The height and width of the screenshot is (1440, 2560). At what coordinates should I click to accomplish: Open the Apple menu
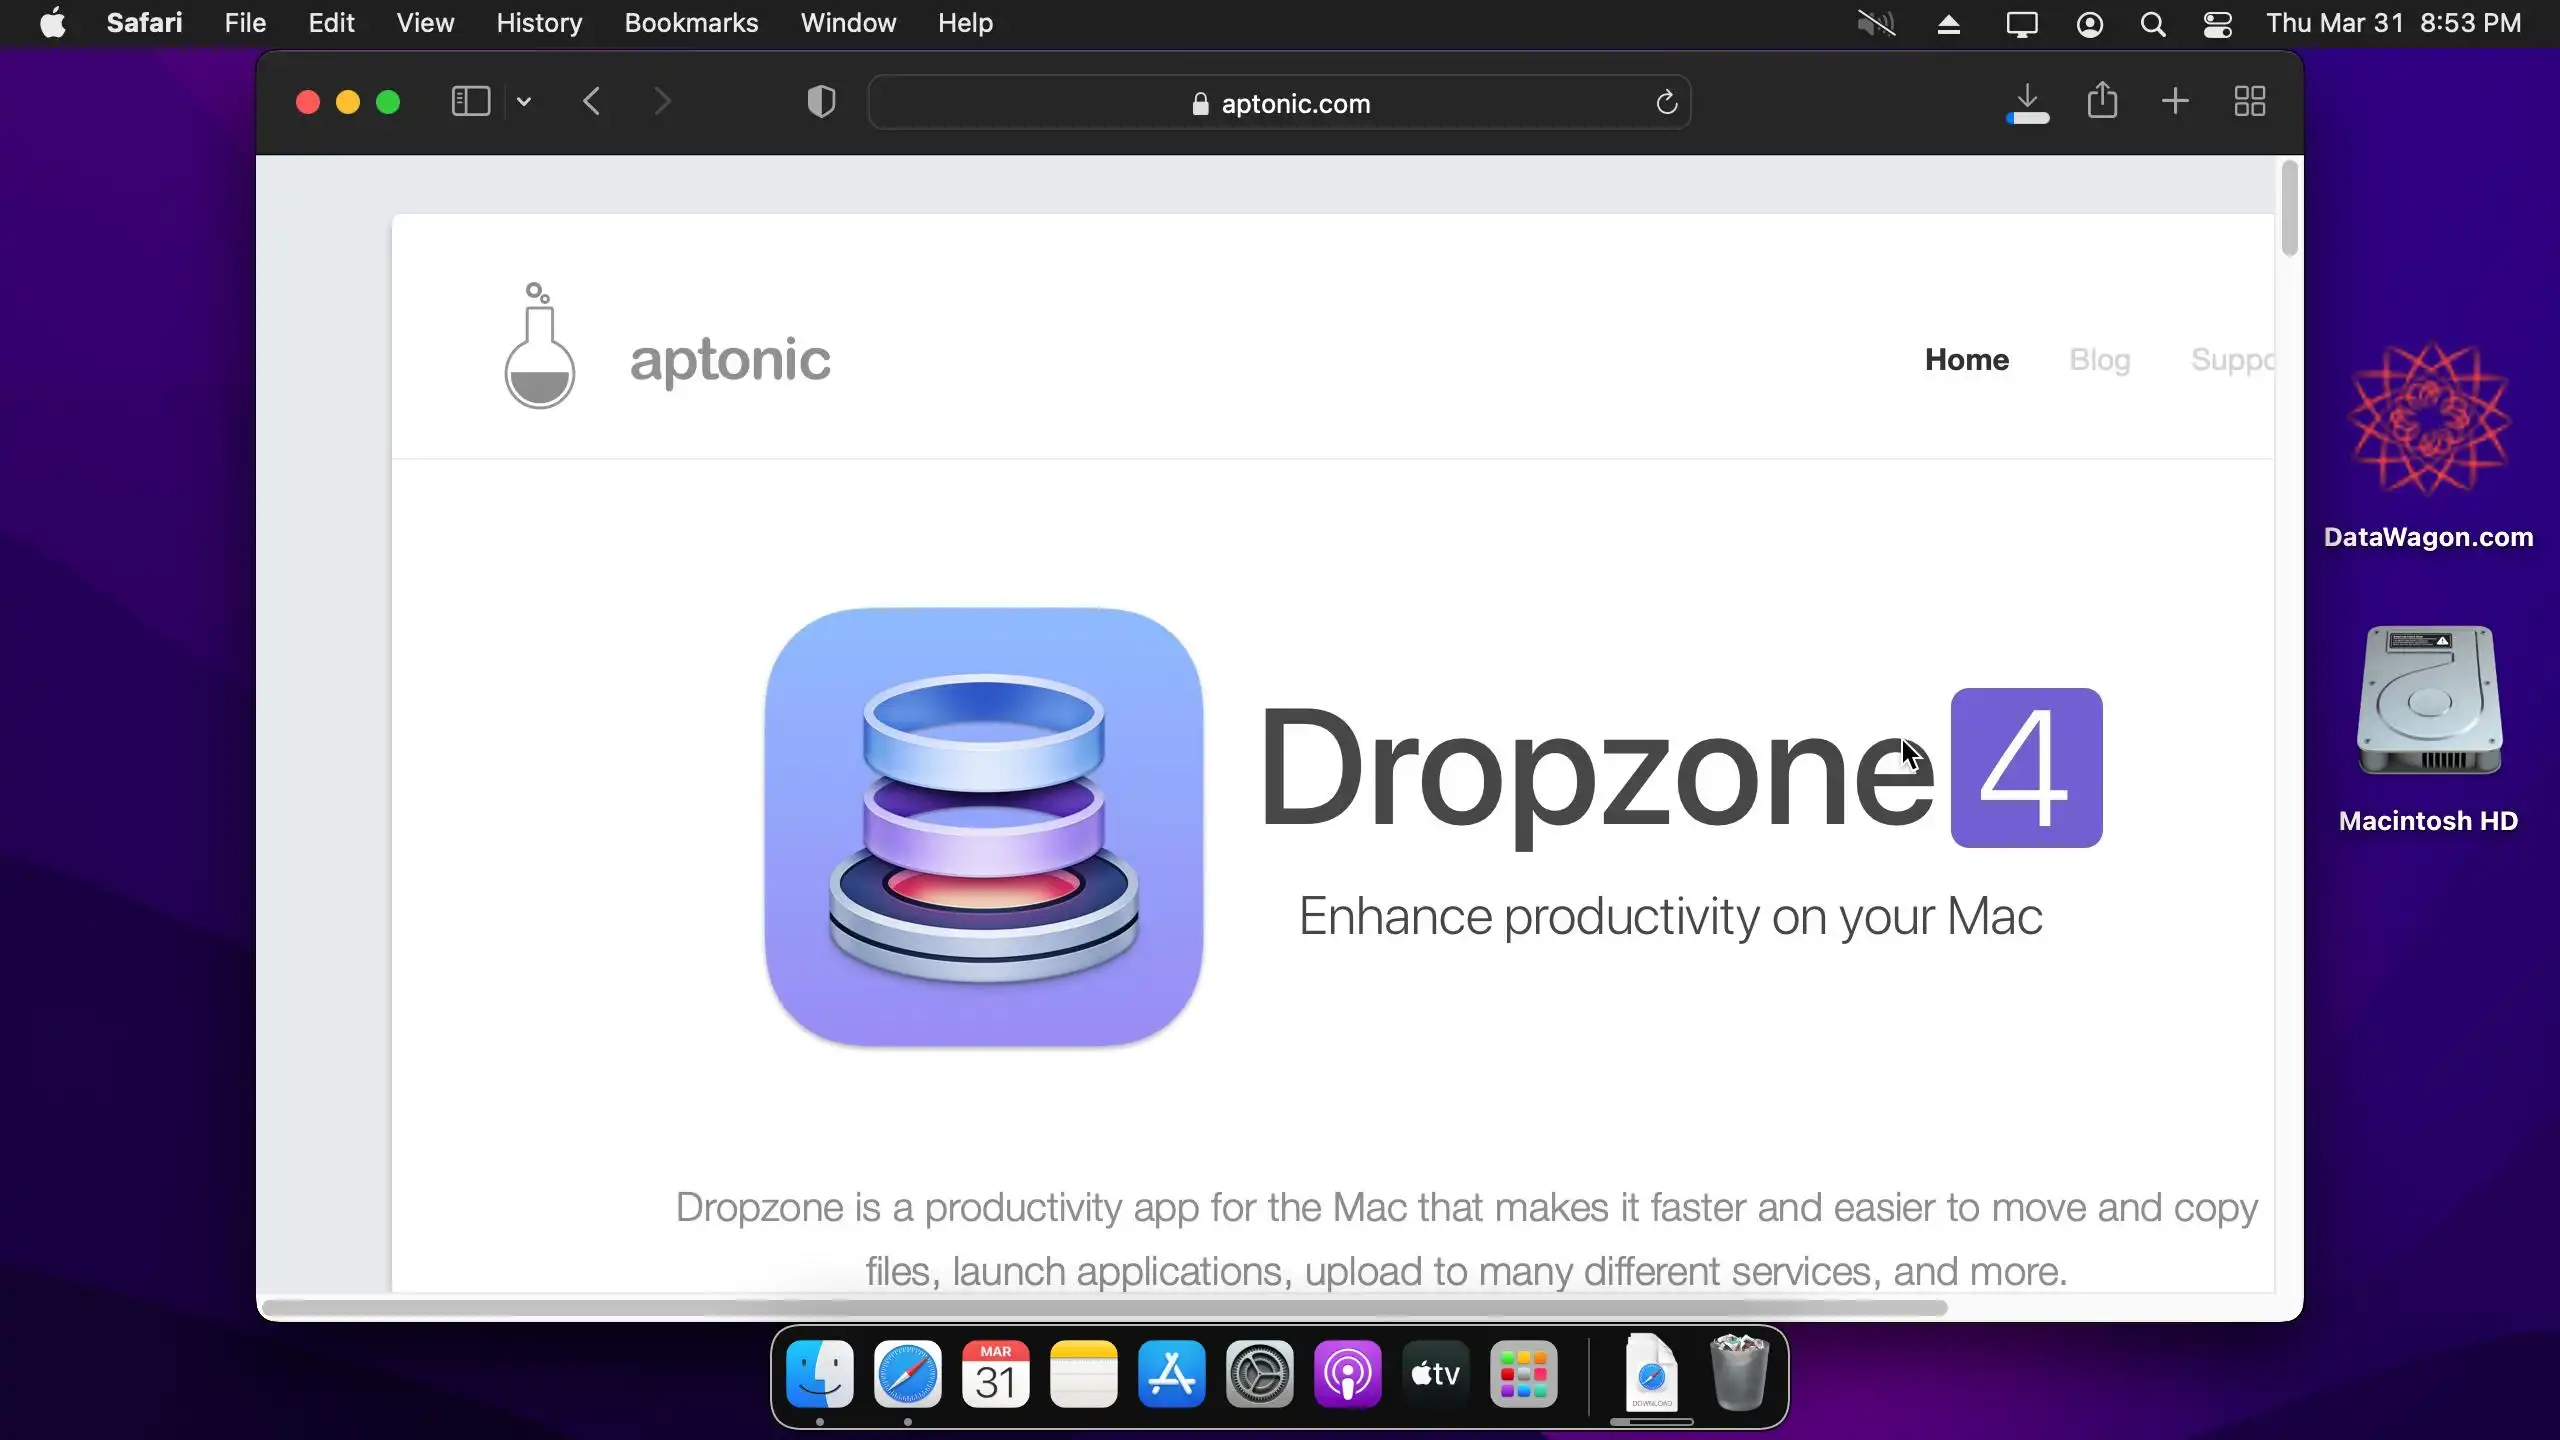(52, 23)
